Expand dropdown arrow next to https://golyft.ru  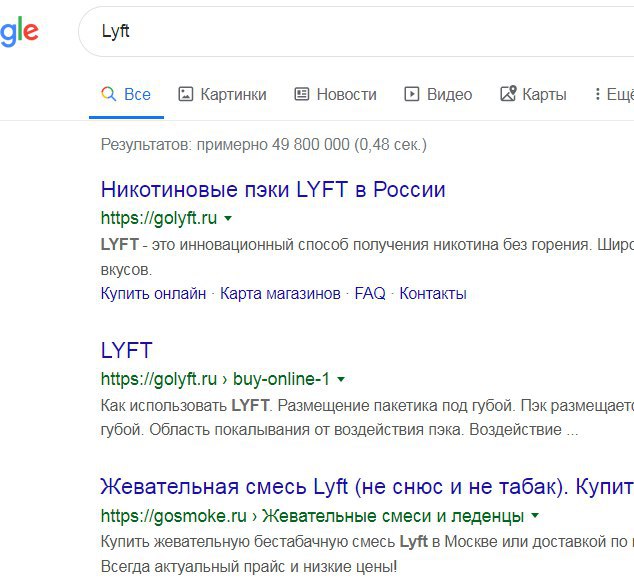tap(228, 218)
